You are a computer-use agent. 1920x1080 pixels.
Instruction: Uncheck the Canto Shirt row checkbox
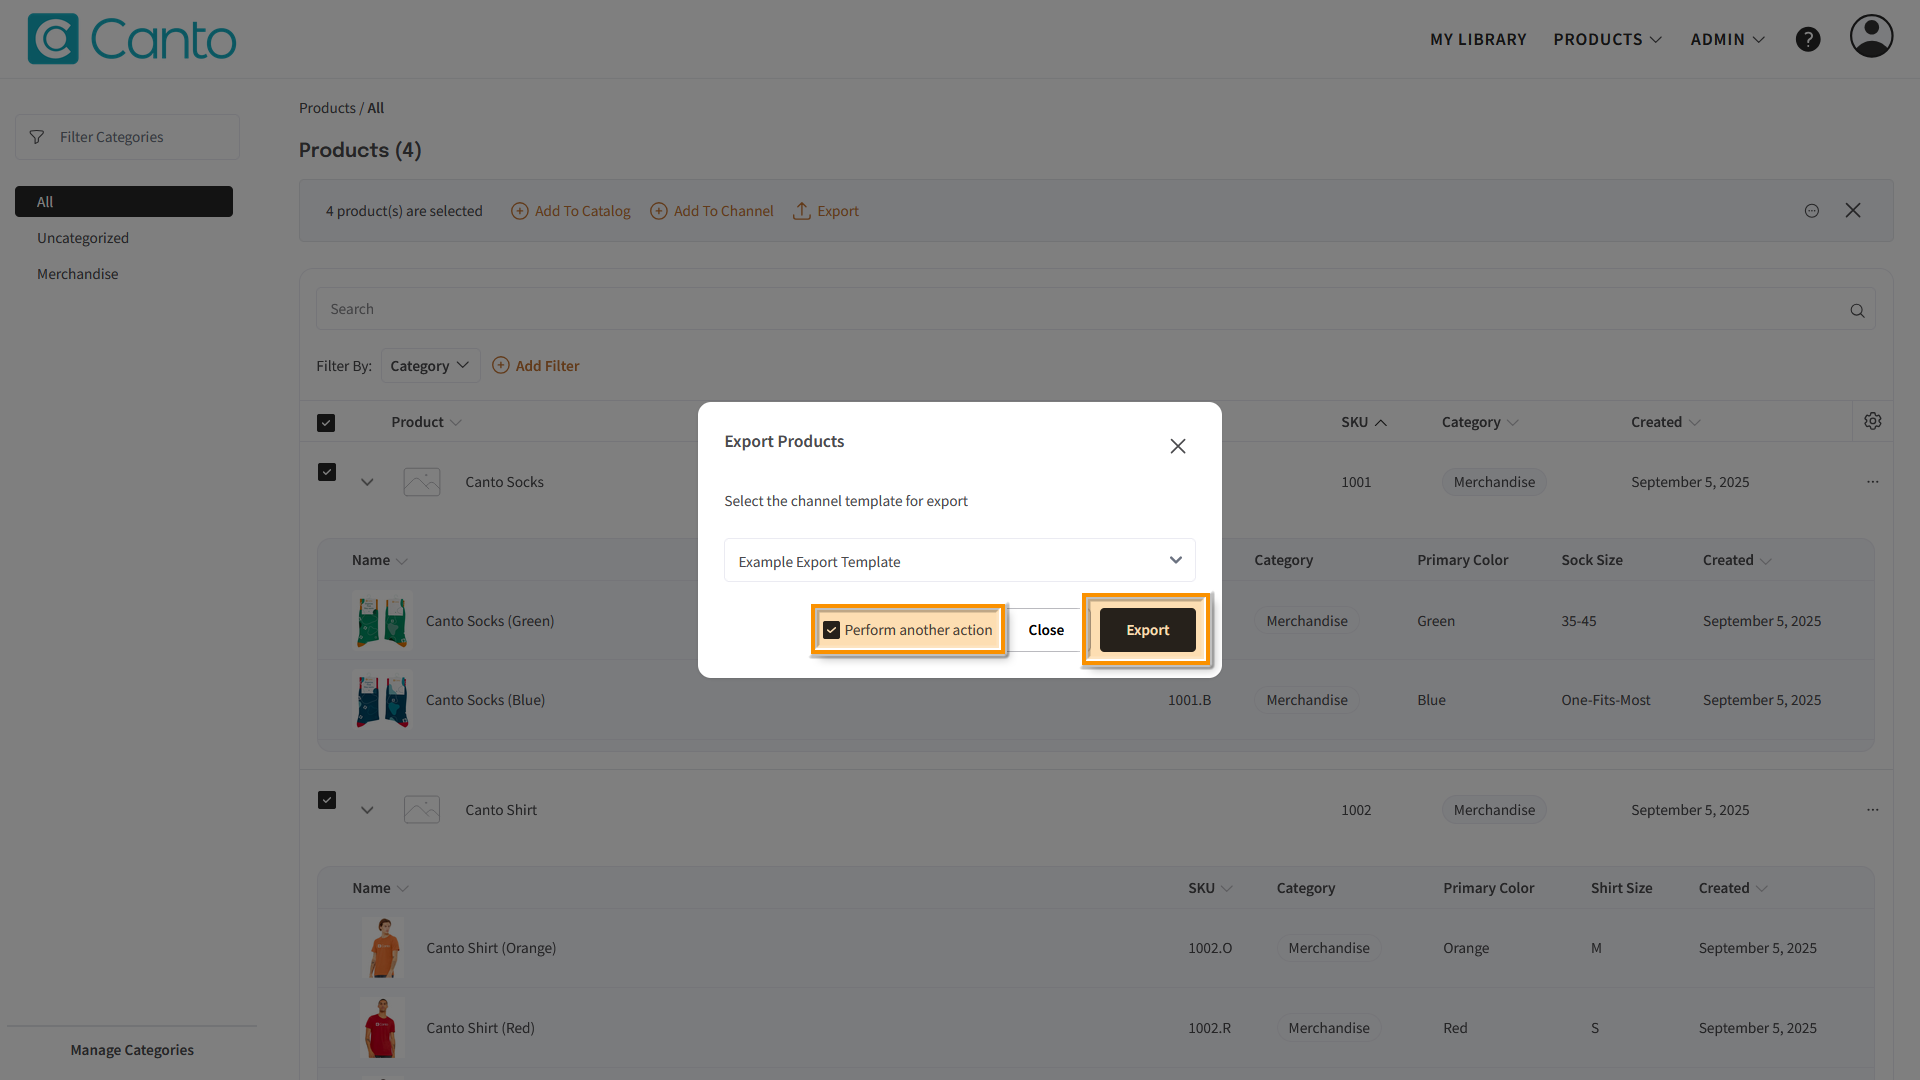(x=327, y=800)
